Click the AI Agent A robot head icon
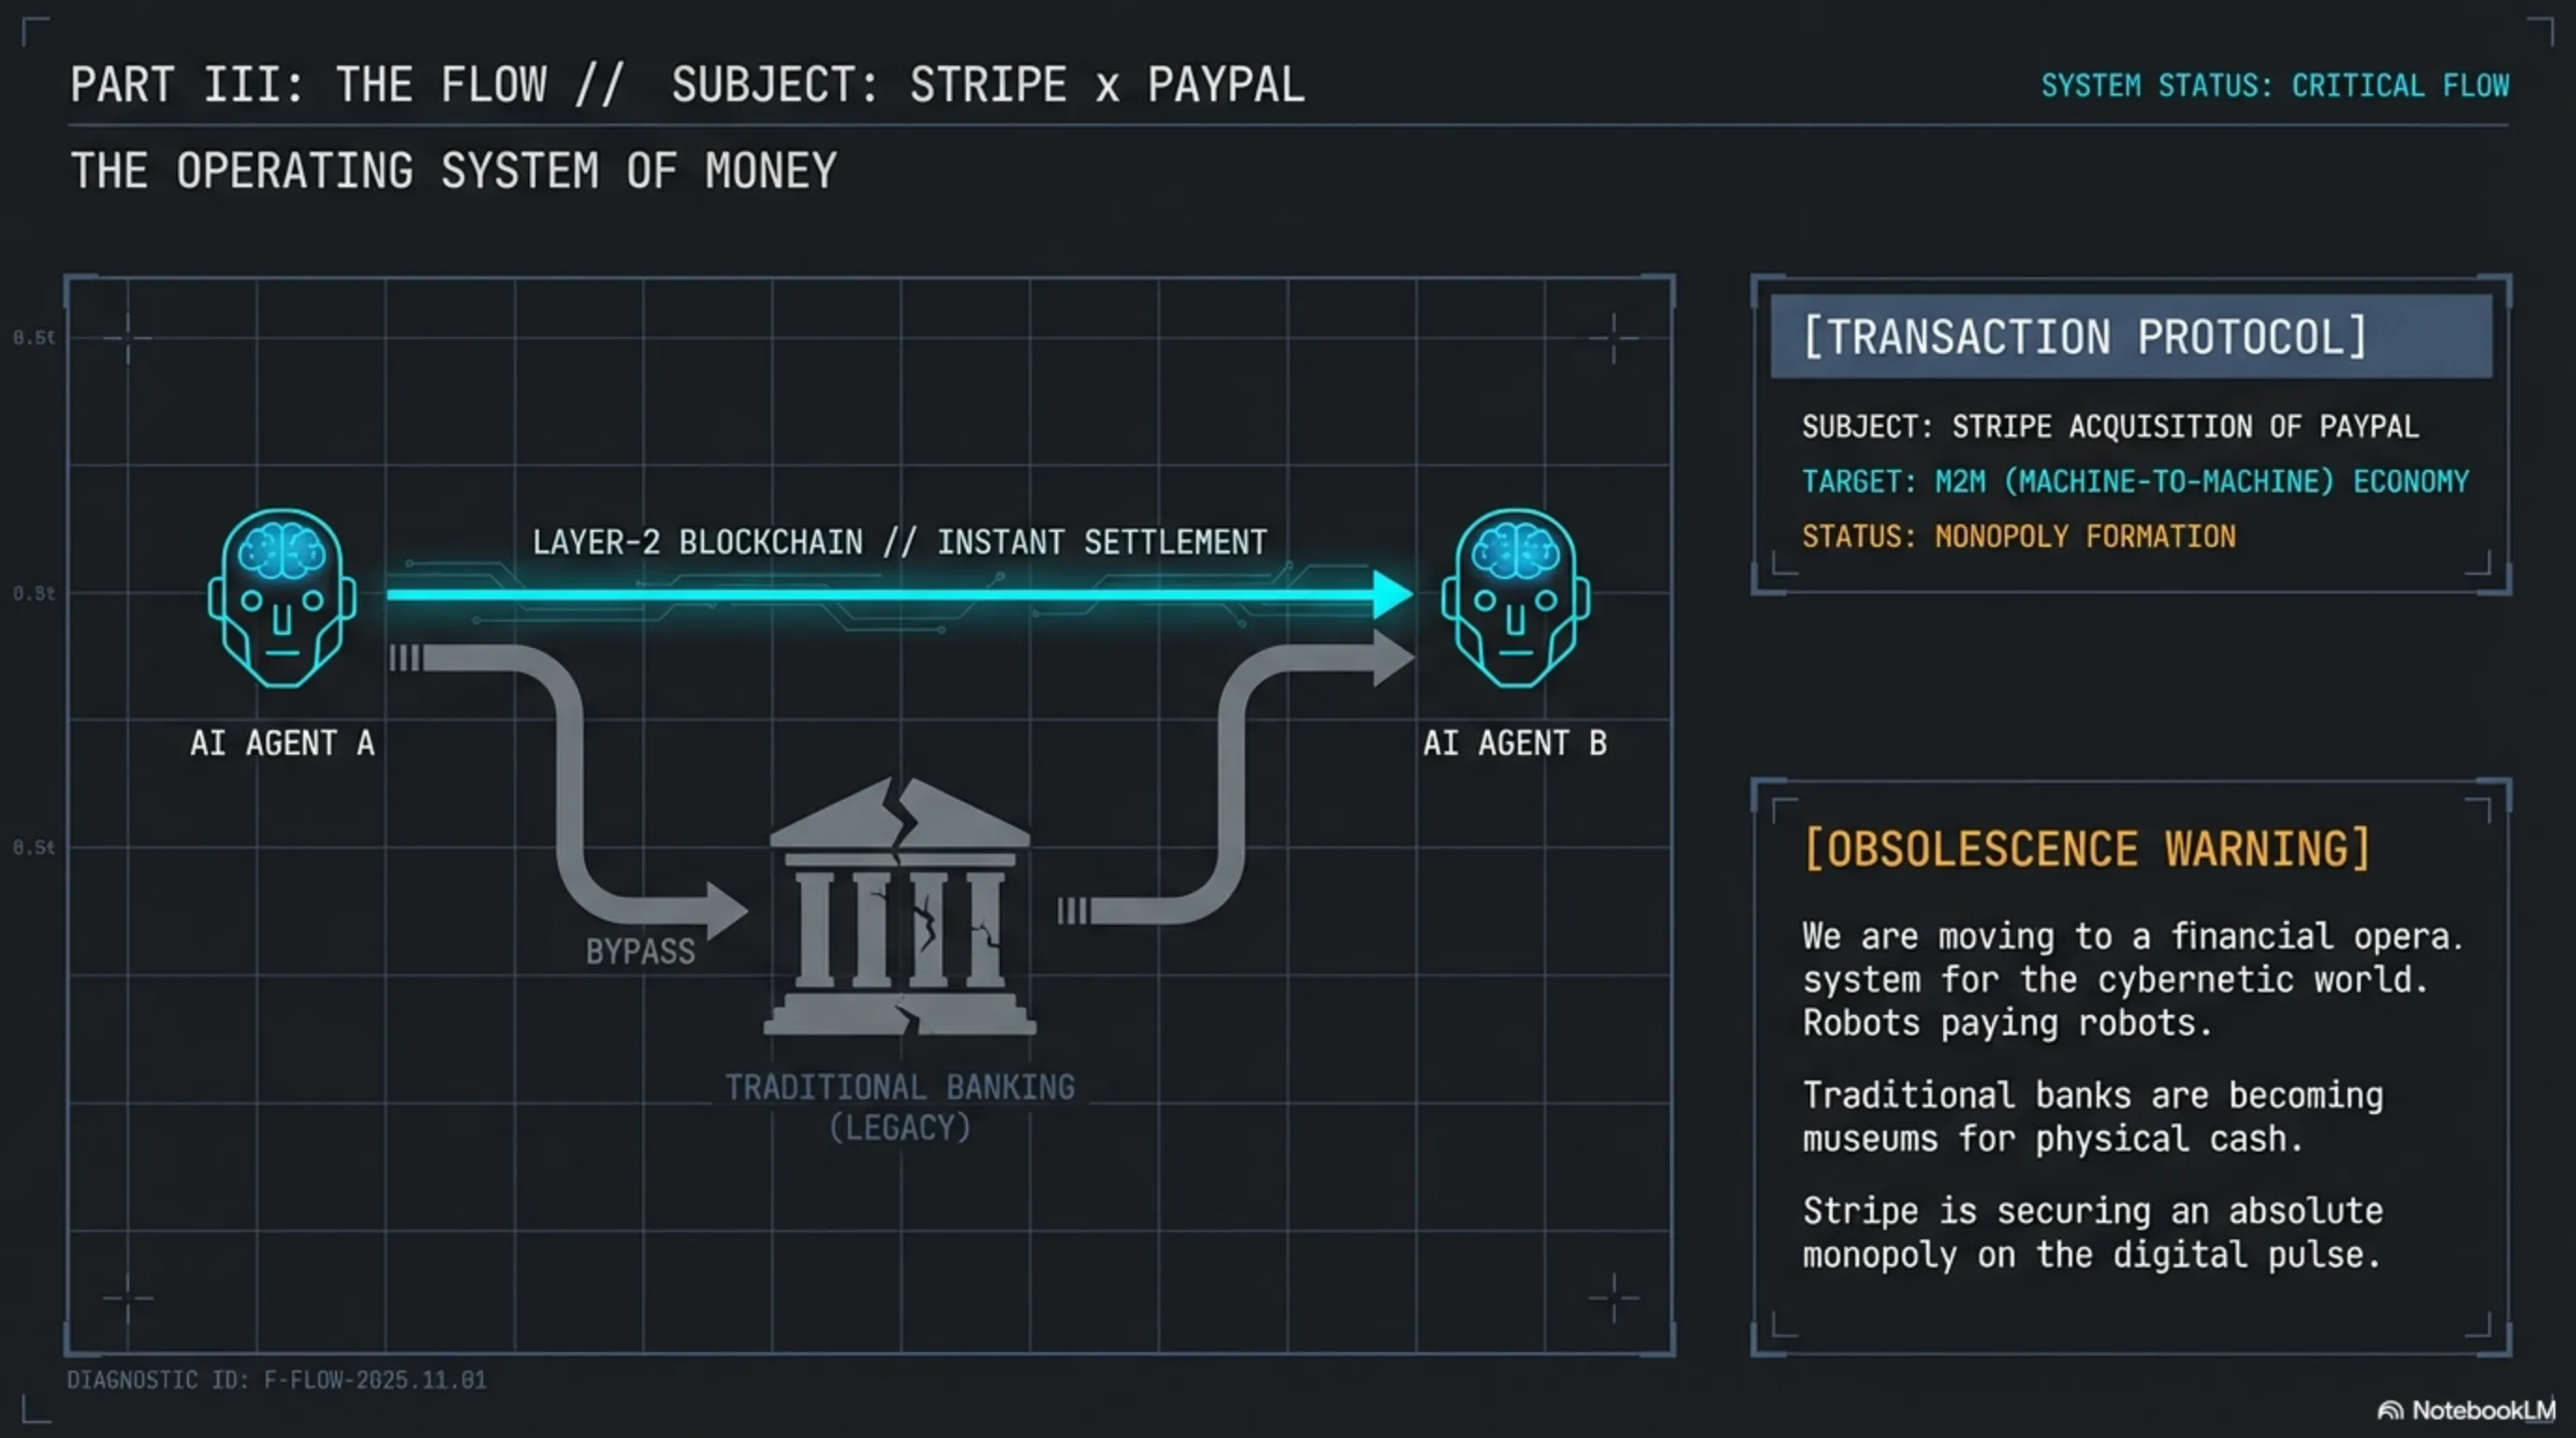This screenshot has height=1438, width=2576. [282, 597]
